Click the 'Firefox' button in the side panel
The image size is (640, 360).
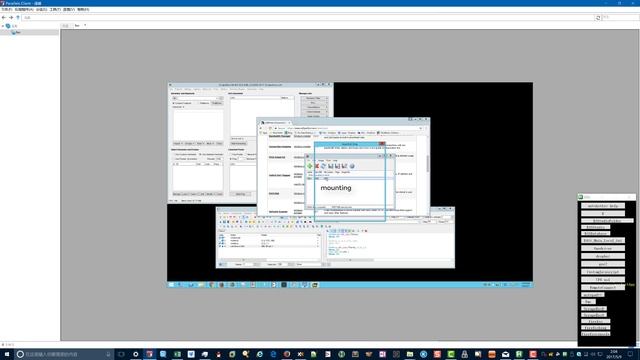pyautogui.click(x=596, y=321)
